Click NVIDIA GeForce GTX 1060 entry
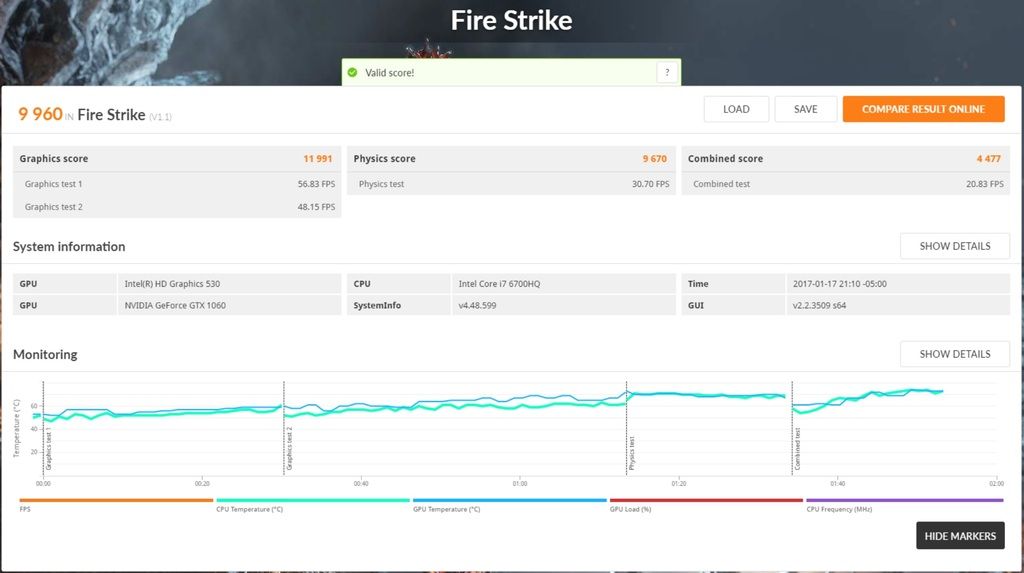The image size is (1024, 573). point(175,305)
